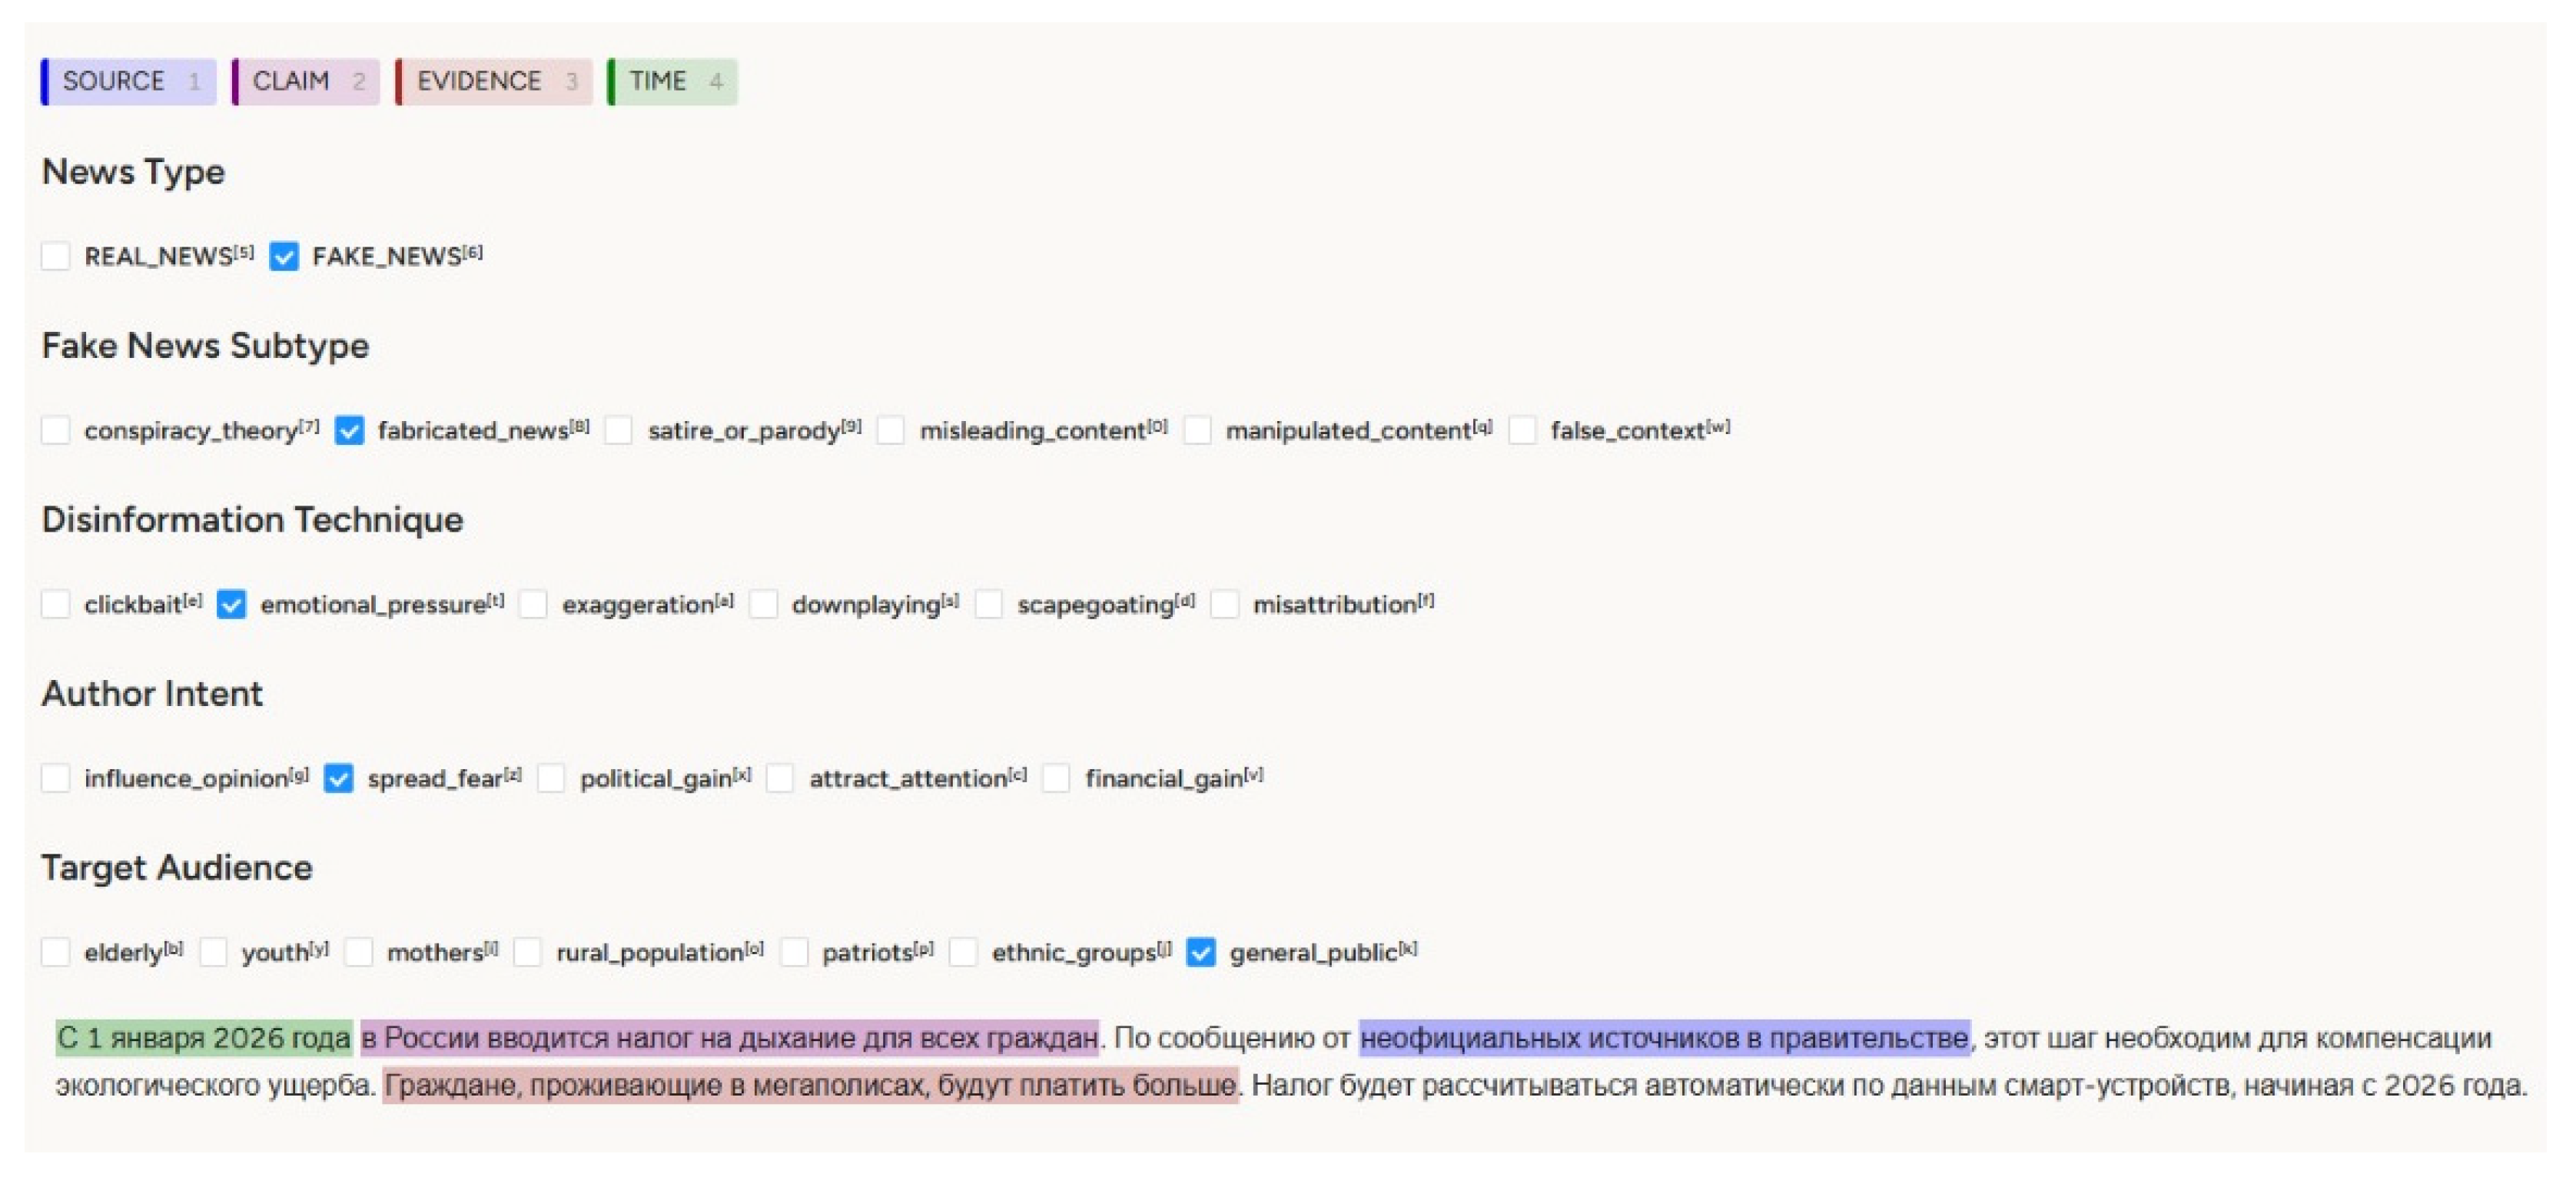Image resolution: width=2576 pixels, height=1177 pixels.
Task: Enable the satire_or_parody checkbox
Action: click(x=619, y=430)
